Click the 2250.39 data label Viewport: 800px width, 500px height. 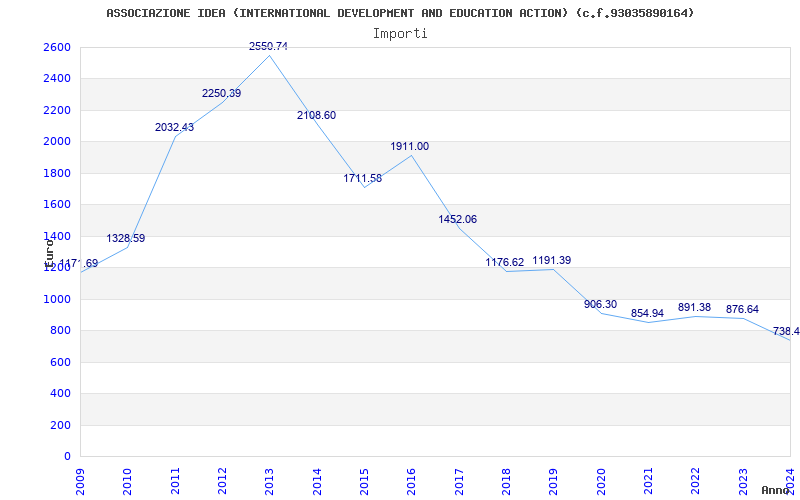click(x=221, y=93)
